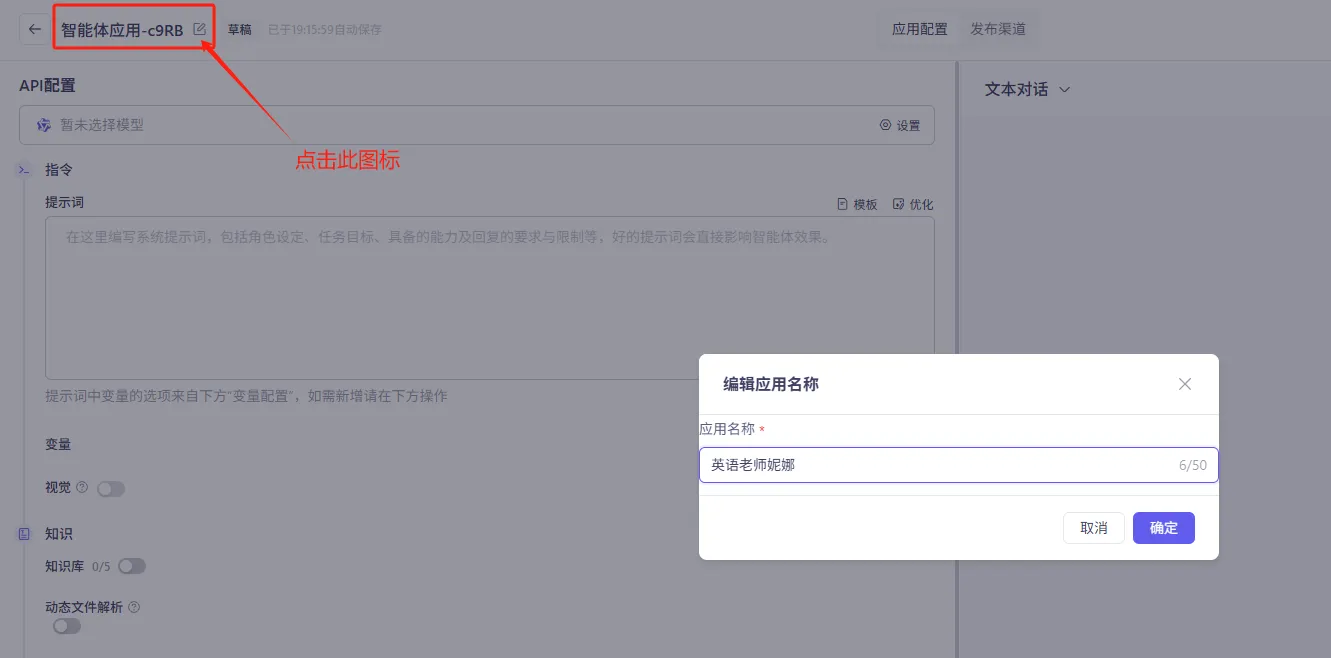The image size is (1331, 658).
Task: Open the 模板 prompt templates
Action: click(x=857, y=204)
